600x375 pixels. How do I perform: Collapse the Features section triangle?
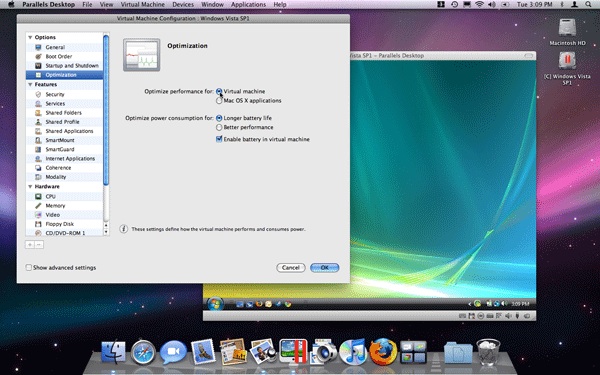click(30, 85)
